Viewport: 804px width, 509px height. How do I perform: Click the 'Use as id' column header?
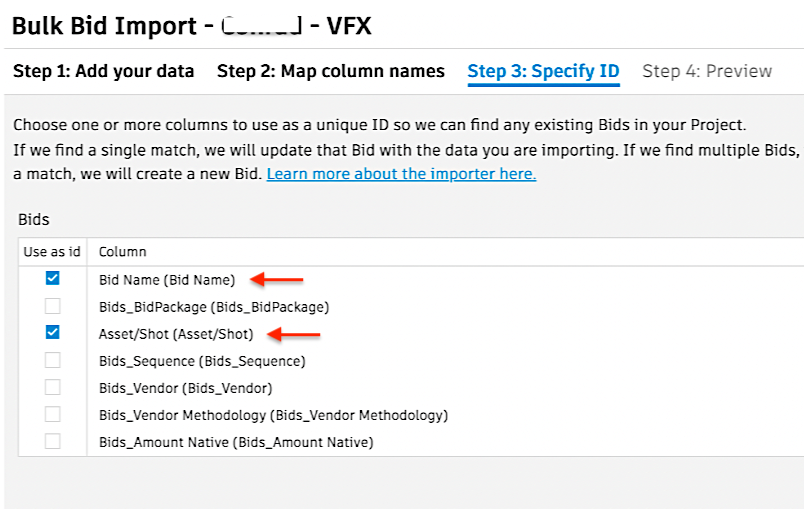tap(52, 252)
